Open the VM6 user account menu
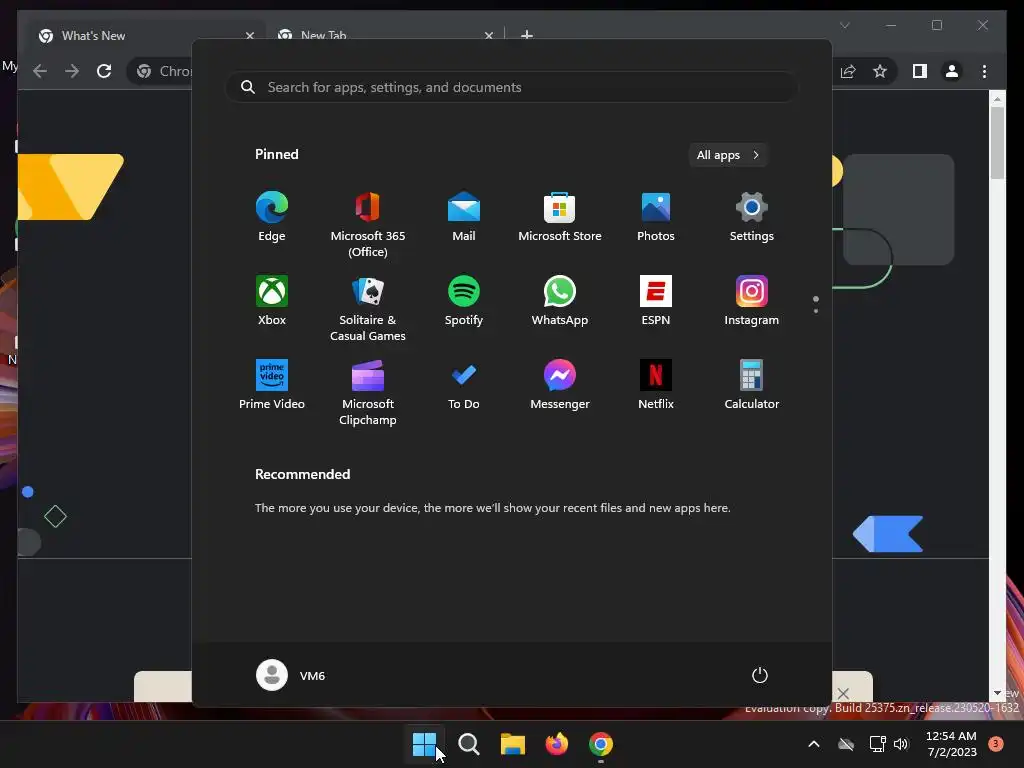This screenshot has width=1024, height=768. pyautogui.click(x=291, y=675)
